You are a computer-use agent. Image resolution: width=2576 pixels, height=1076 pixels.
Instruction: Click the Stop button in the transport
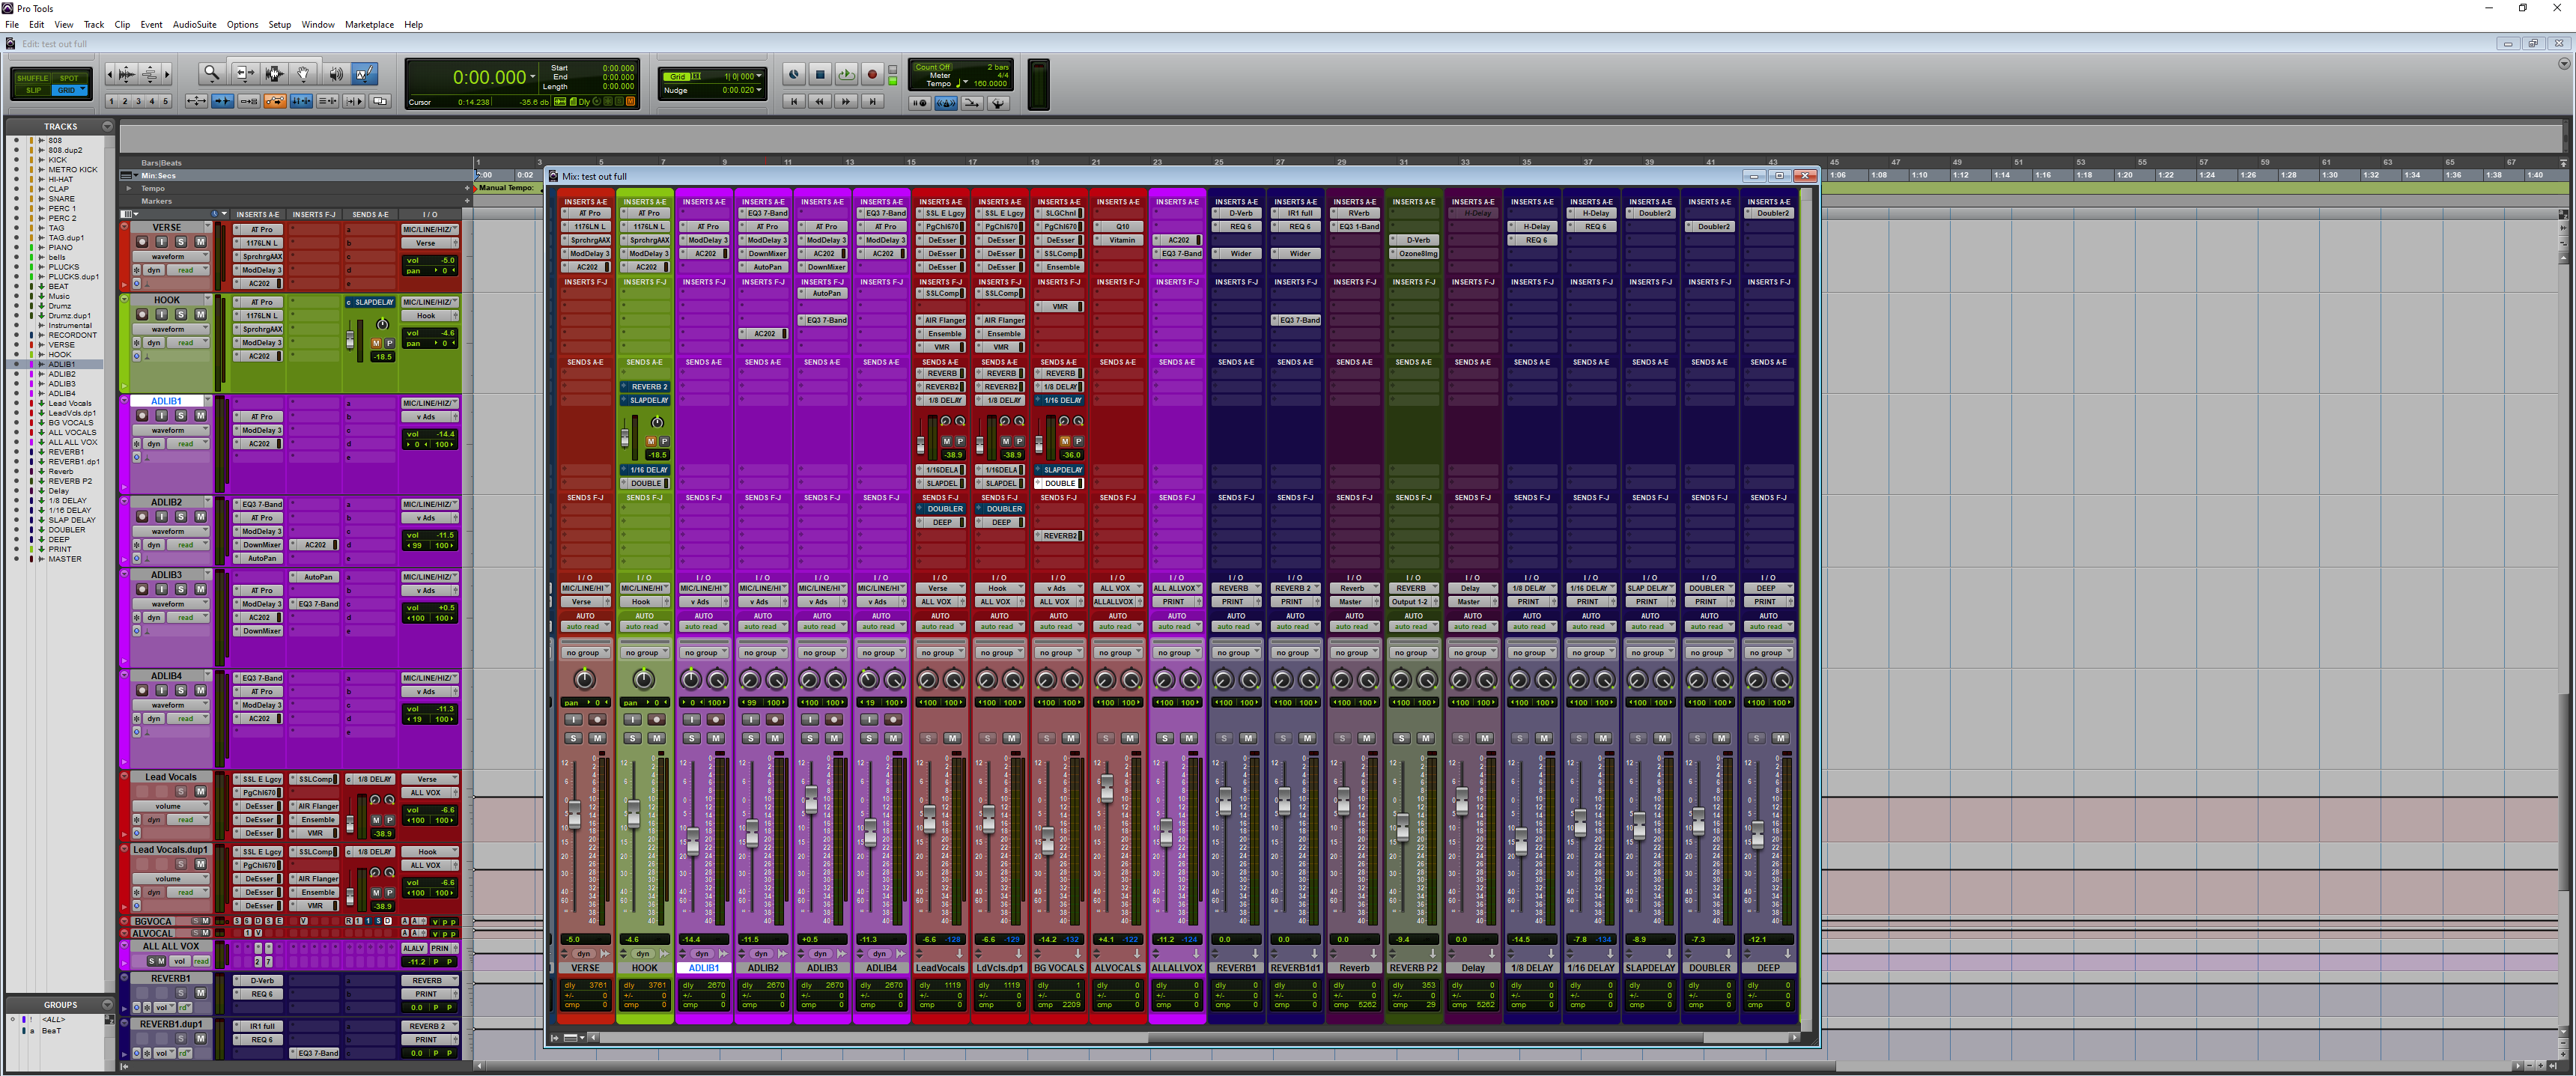pos(821,75)
